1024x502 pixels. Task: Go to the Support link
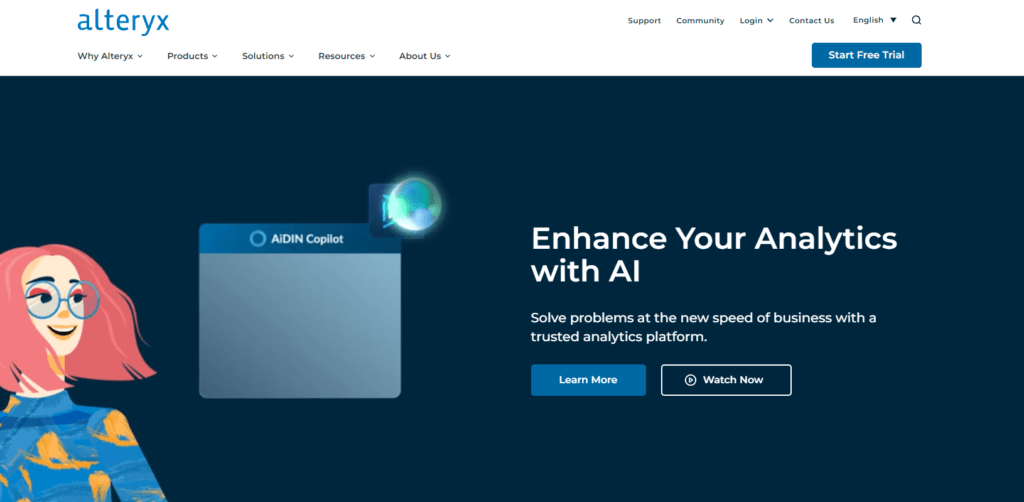click(x=644, y=21)
